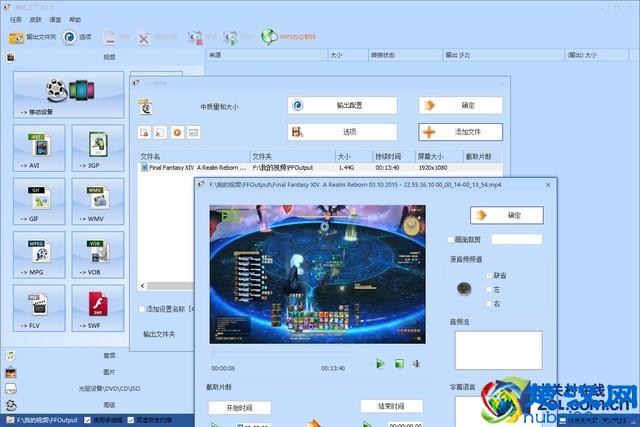Click the left arrow of file list scrollbar
Image resolution: width=640 pixels, height=427 pixels.
pyautogui.click(x=142, y=286)
